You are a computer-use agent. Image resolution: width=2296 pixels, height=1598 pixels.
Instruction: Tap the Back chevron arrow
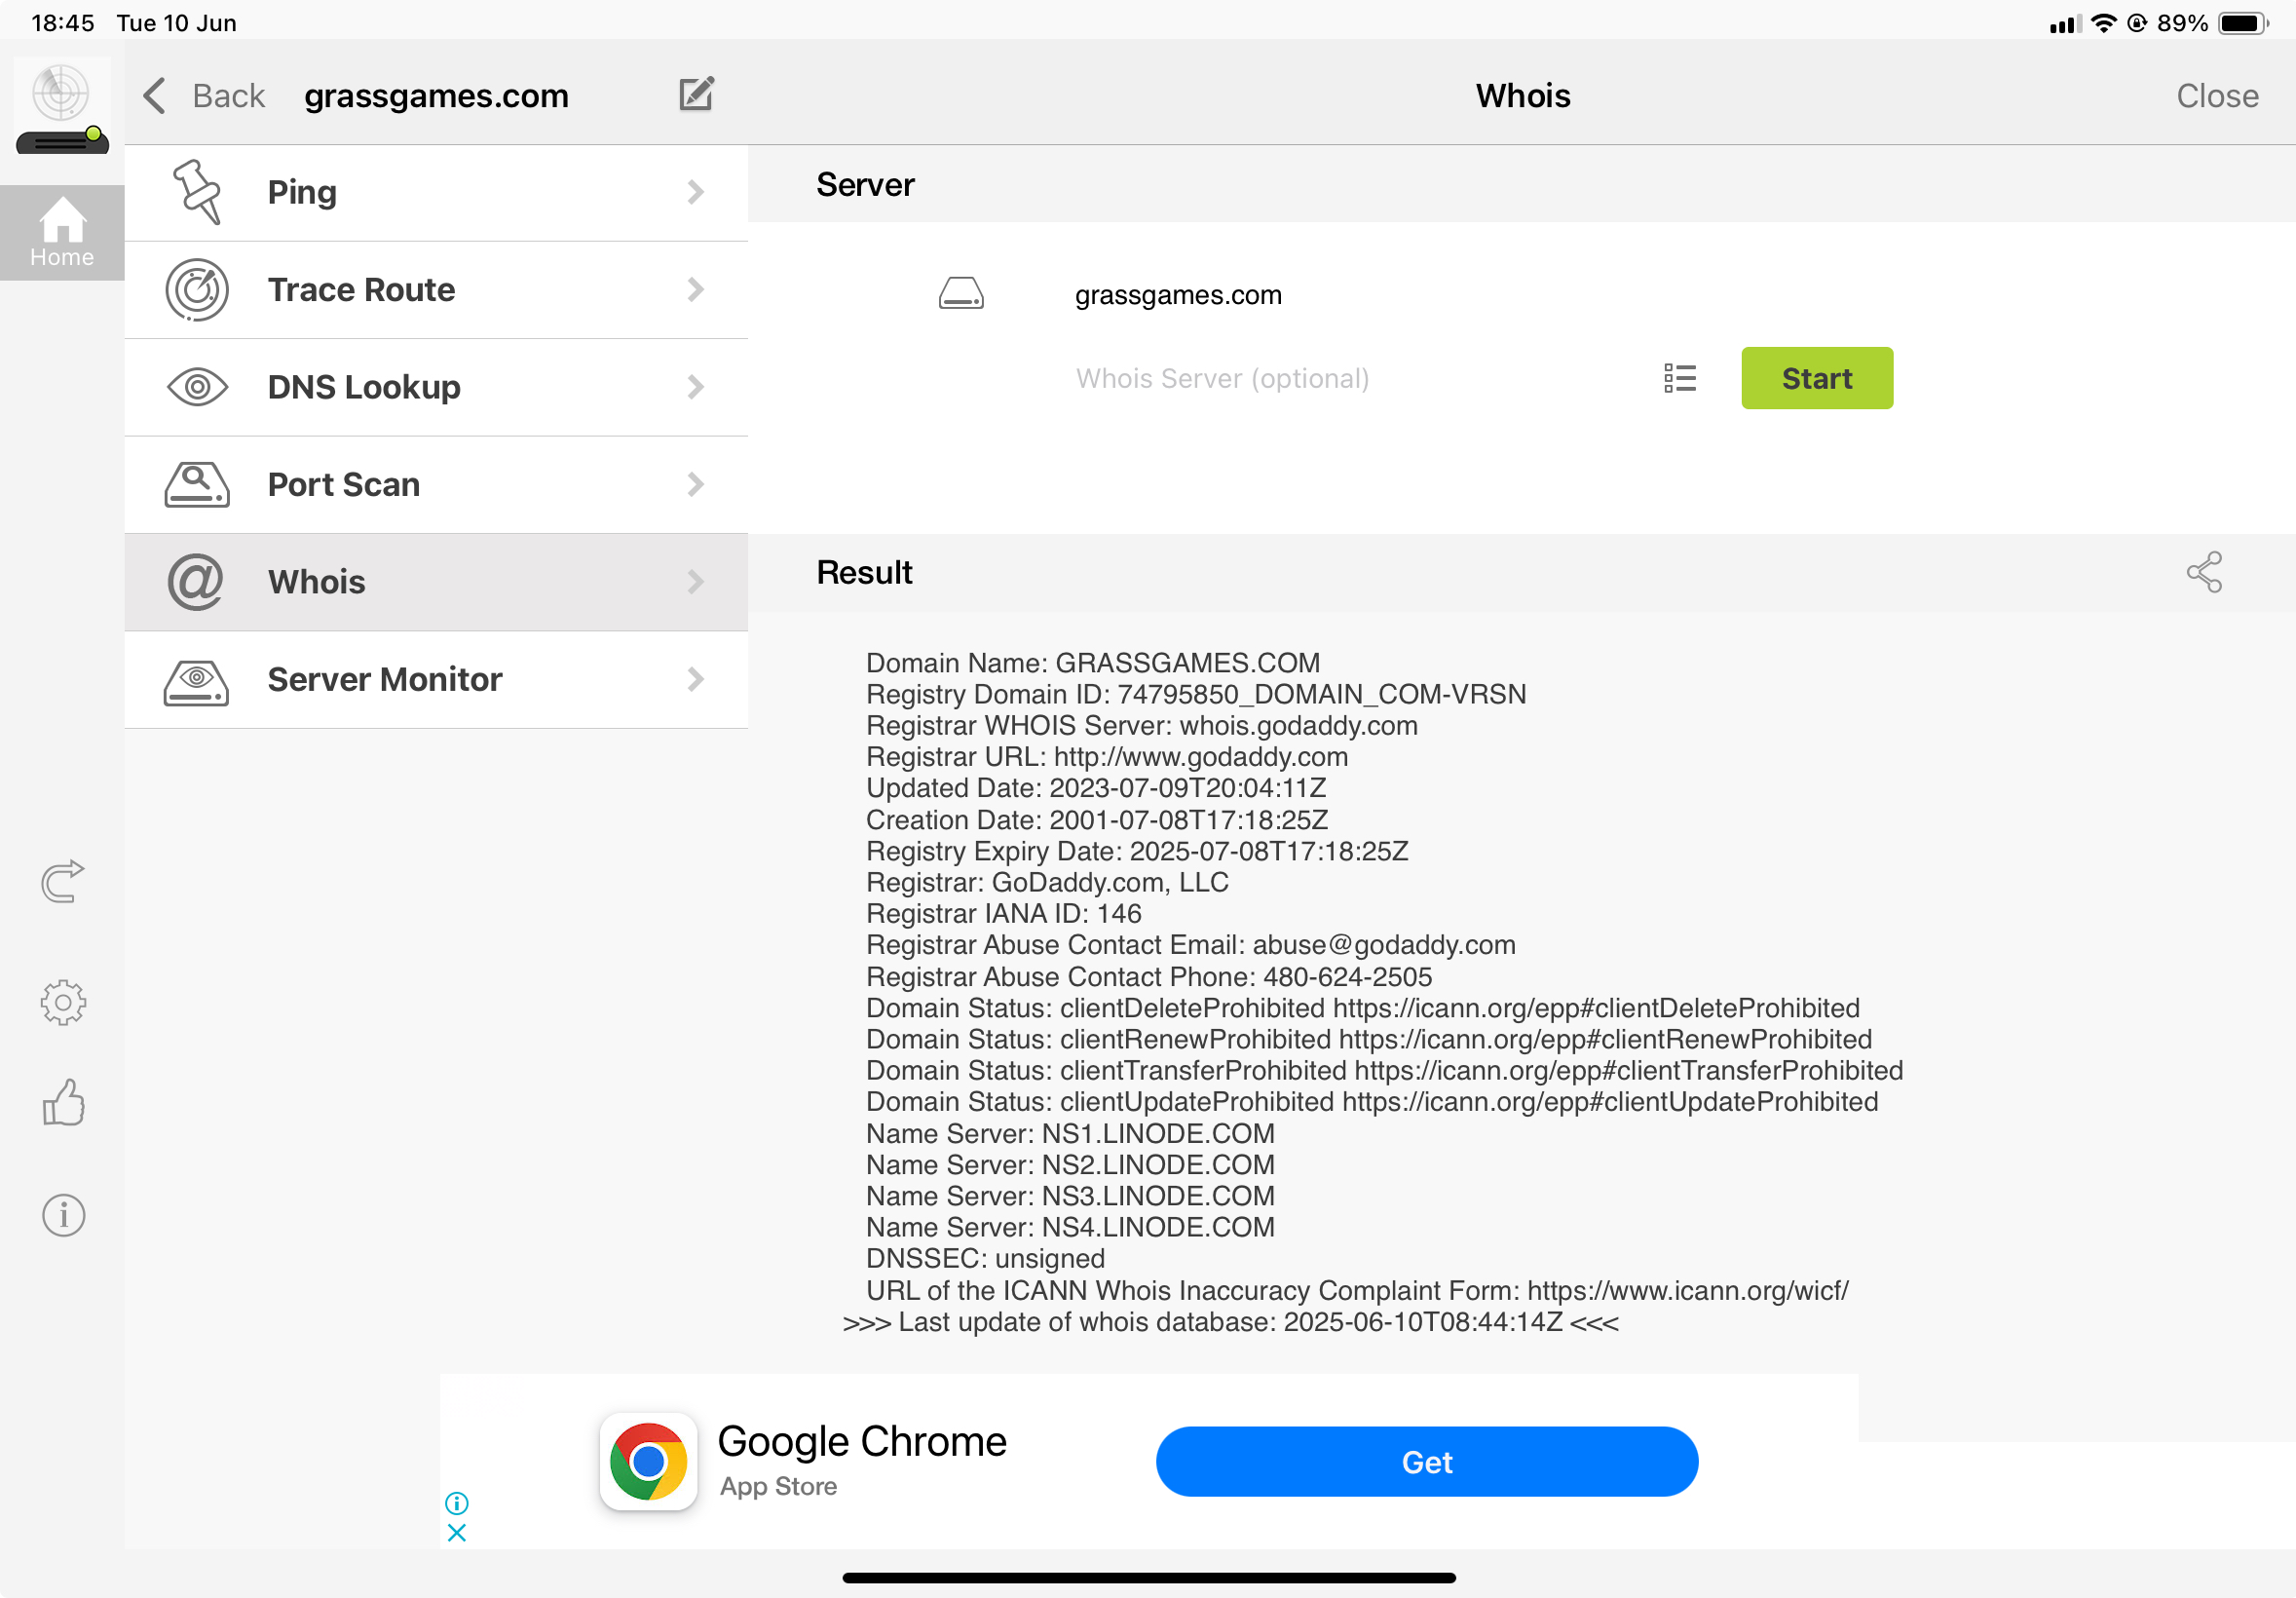(155, 96)
